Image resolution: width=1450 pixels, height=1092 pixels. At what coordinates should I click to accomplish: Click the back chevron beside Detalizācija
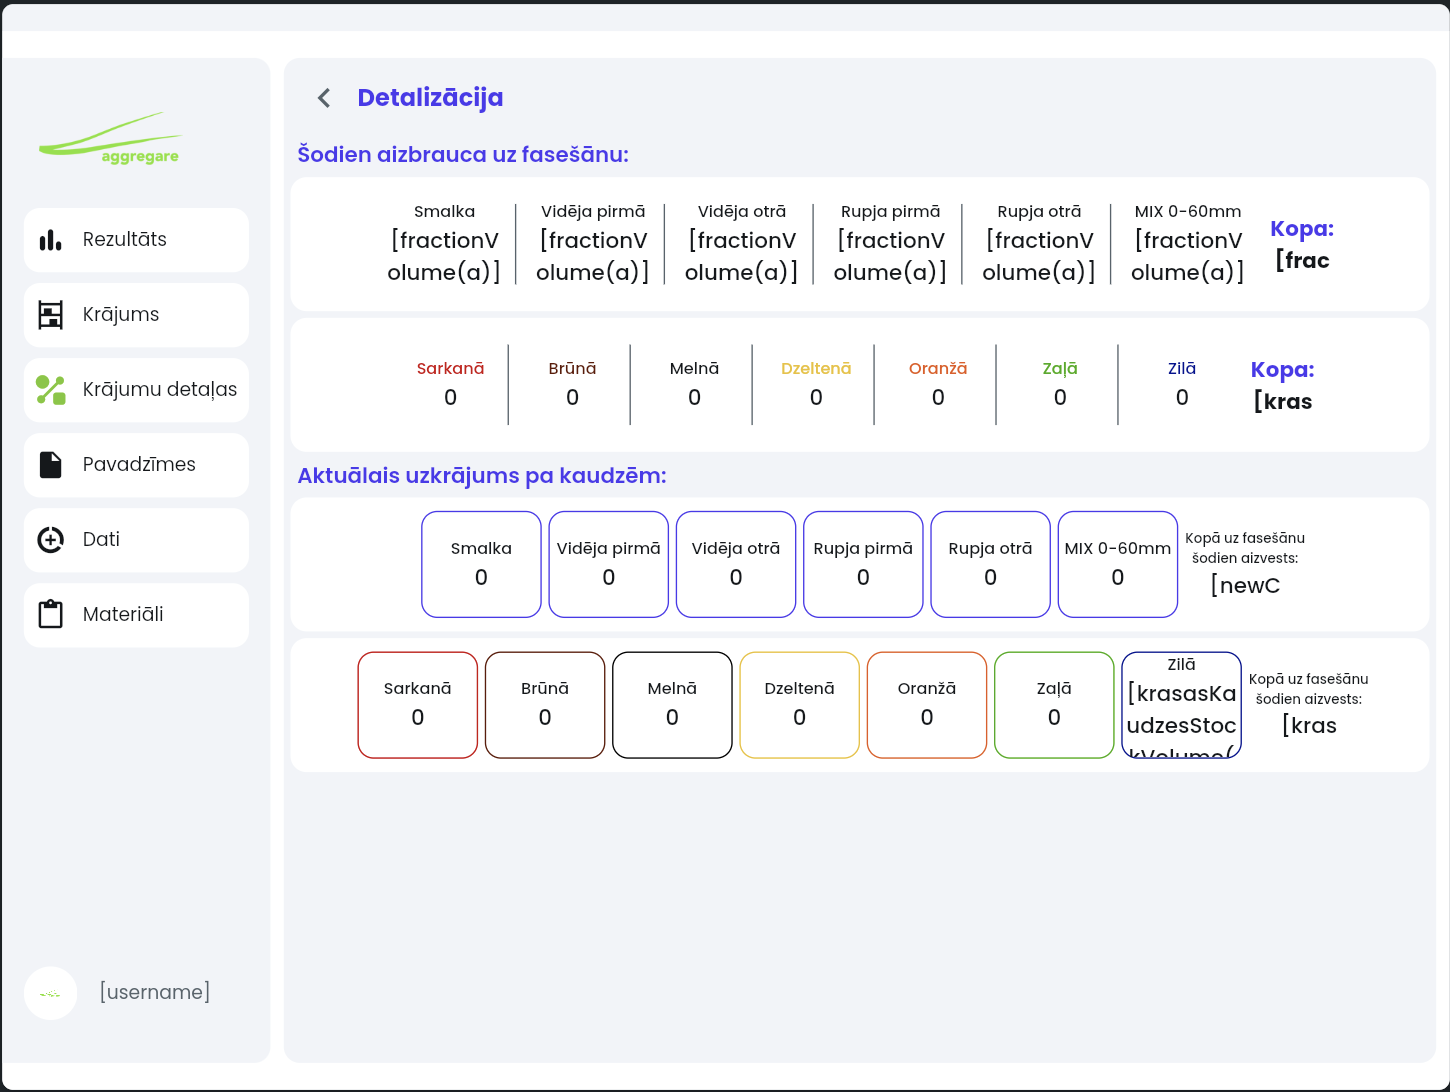324,97
